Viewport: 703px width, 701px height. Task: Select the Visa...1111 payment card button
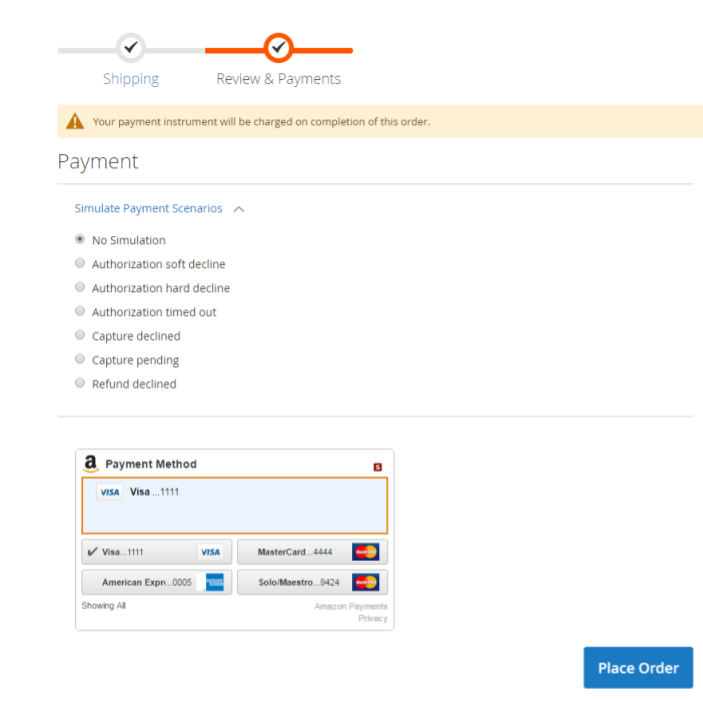pos(156,552)
